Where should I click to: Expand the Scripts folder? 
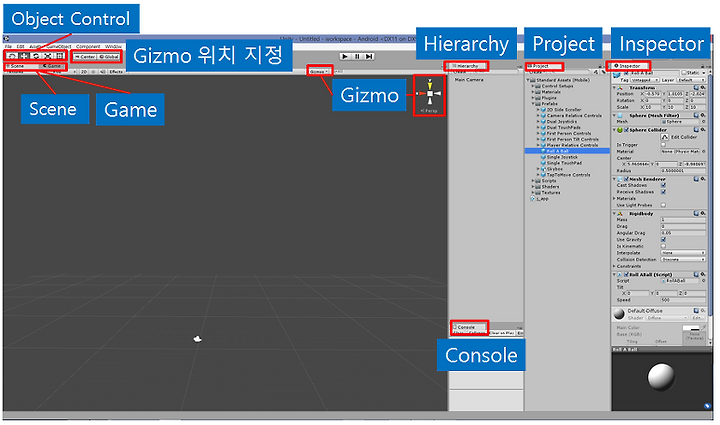pyautogui.click(x=533, y=181)
